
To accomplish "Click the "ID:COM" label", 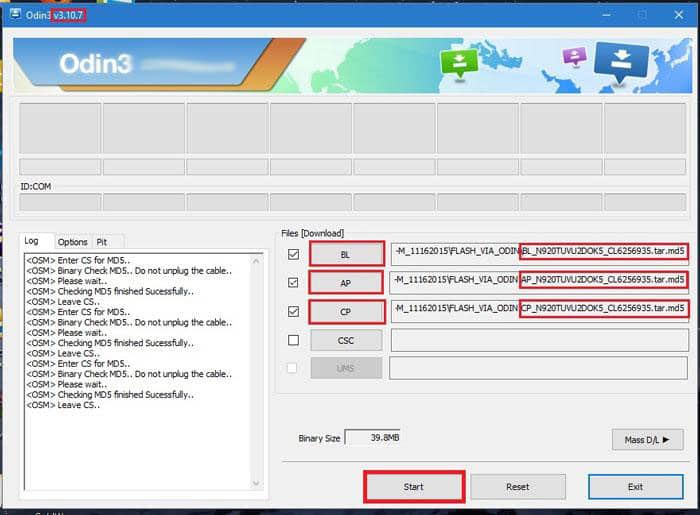I will click(x=36, y=187).
